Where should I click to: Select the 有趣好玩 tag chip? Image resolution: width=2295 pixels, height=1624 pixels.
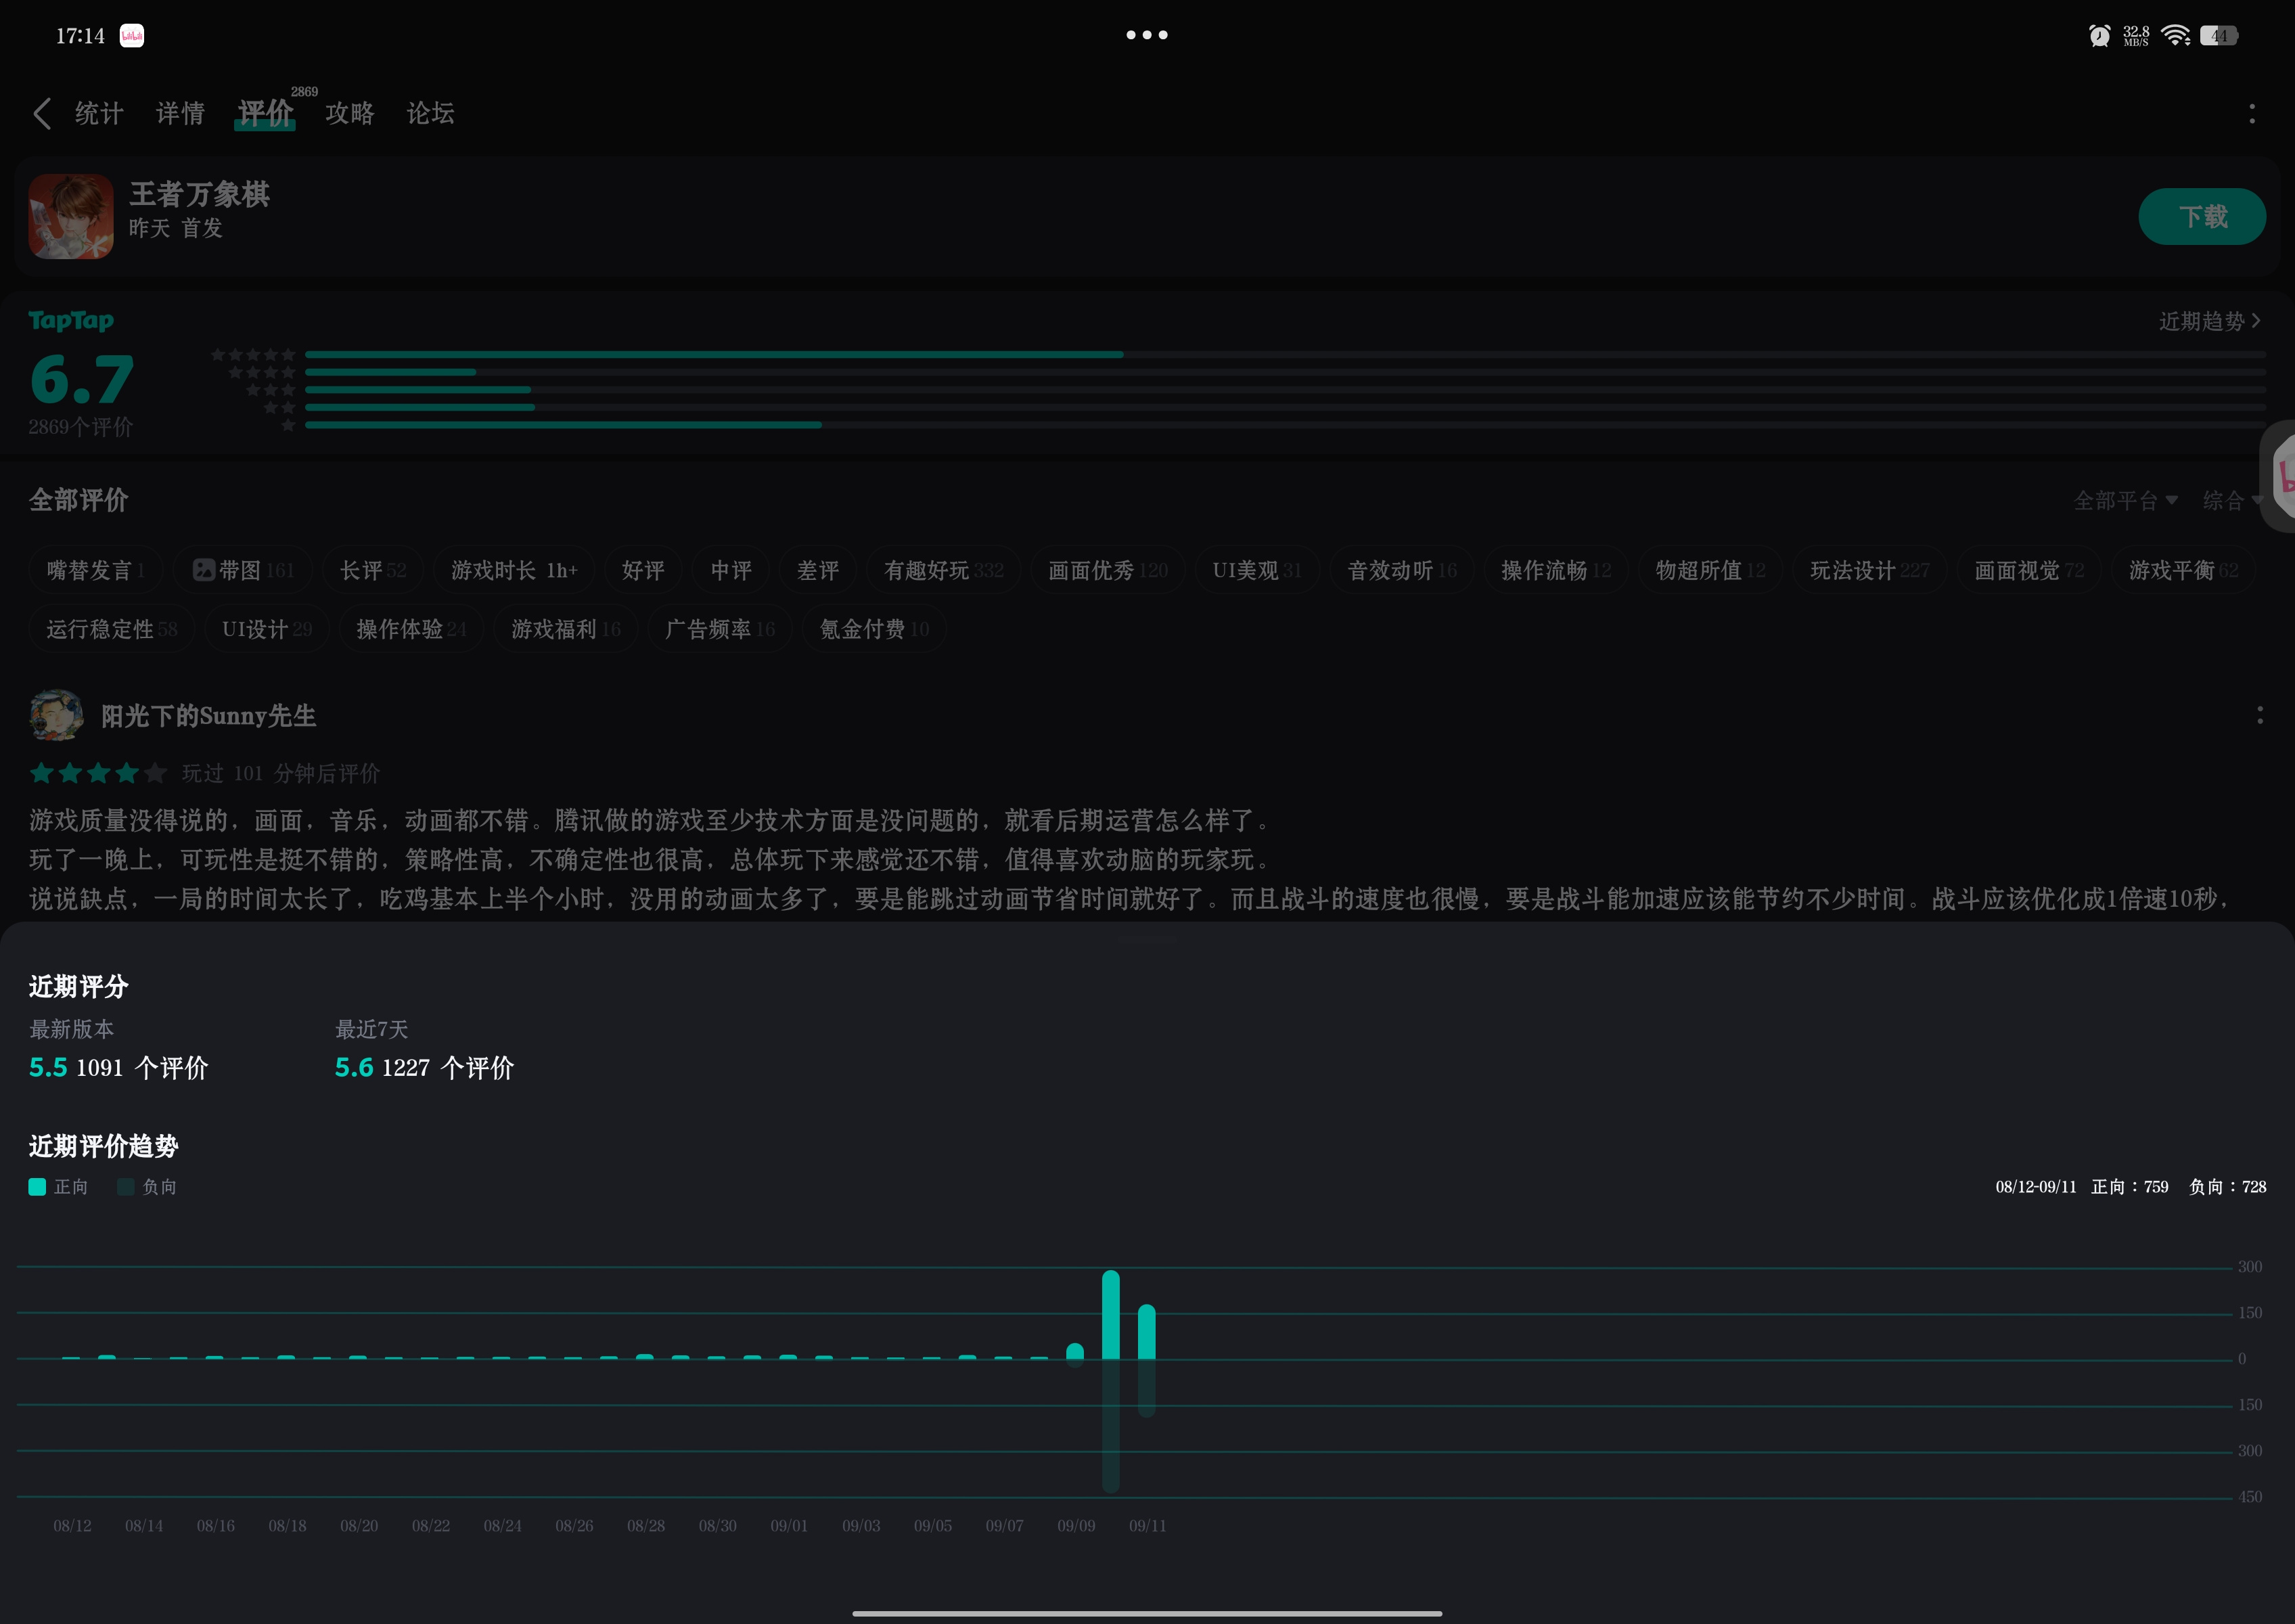pos(943,570)
